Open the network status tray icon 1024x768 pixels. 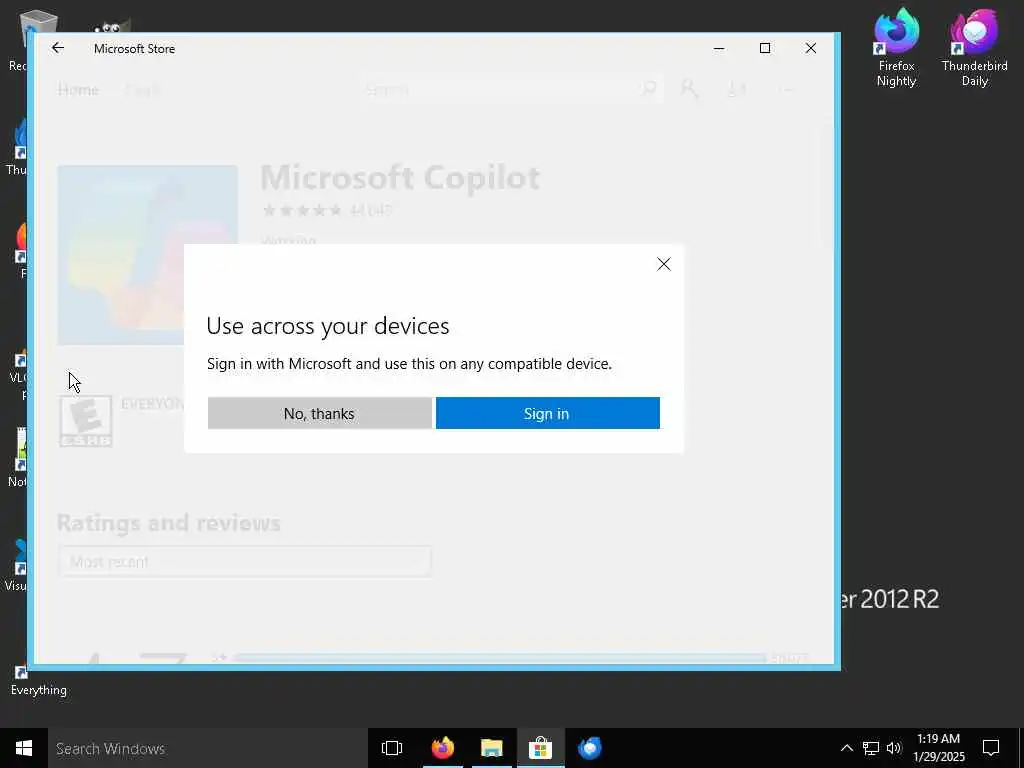coord(871,748)
